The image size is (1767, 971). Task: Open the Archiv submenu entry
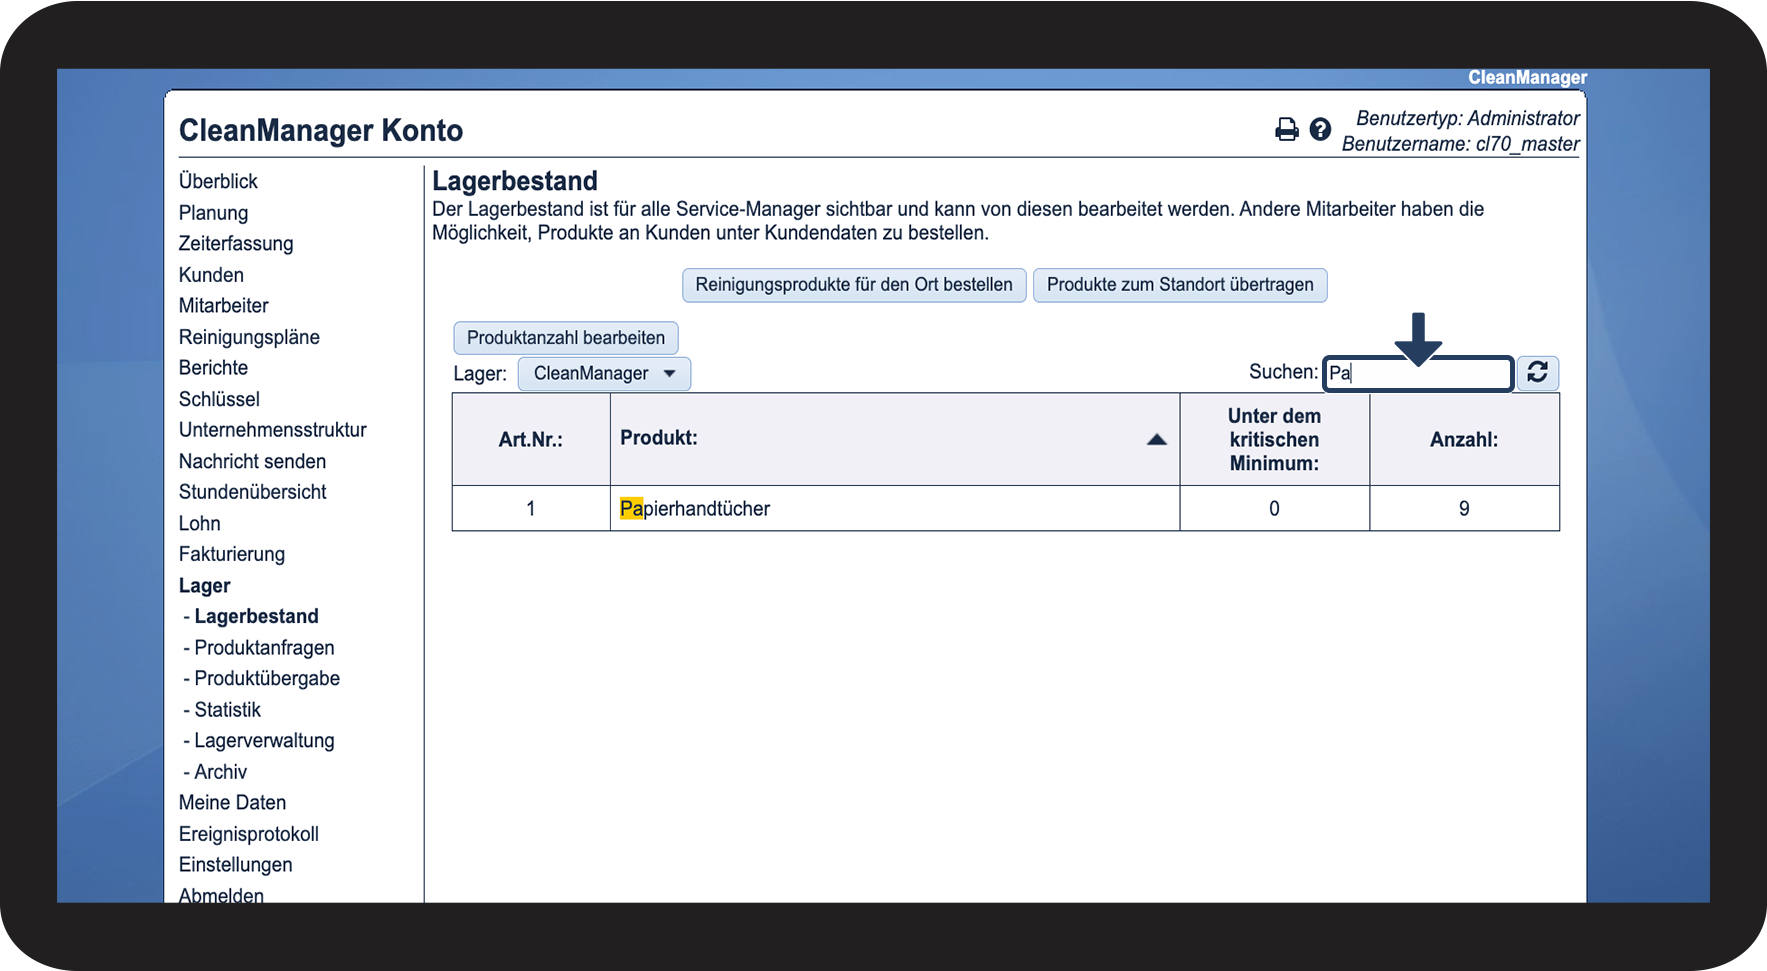pos(220,772)
